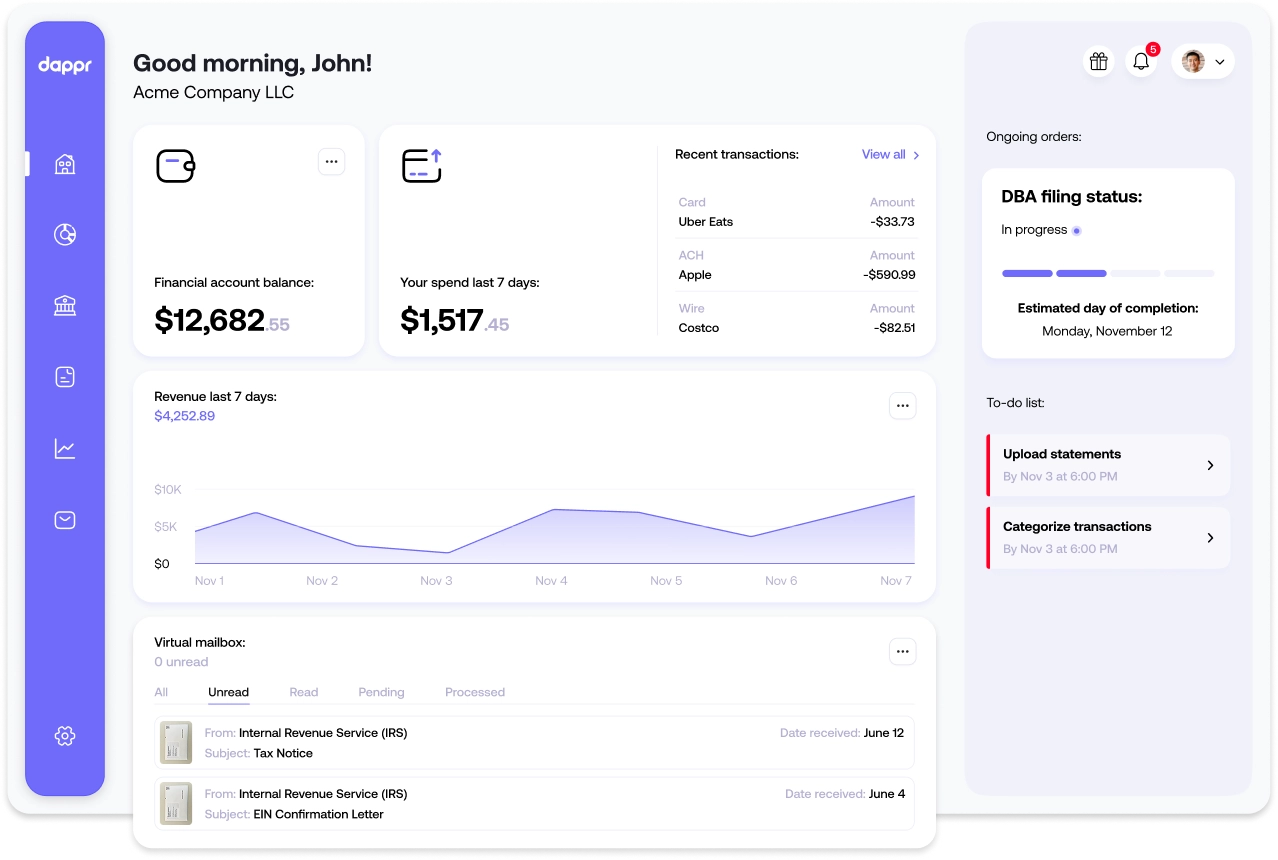Viewport: 1278px width, 860px height.
Task: Open the pie chart analytics sidebar icon
Action: coord(65,235)
